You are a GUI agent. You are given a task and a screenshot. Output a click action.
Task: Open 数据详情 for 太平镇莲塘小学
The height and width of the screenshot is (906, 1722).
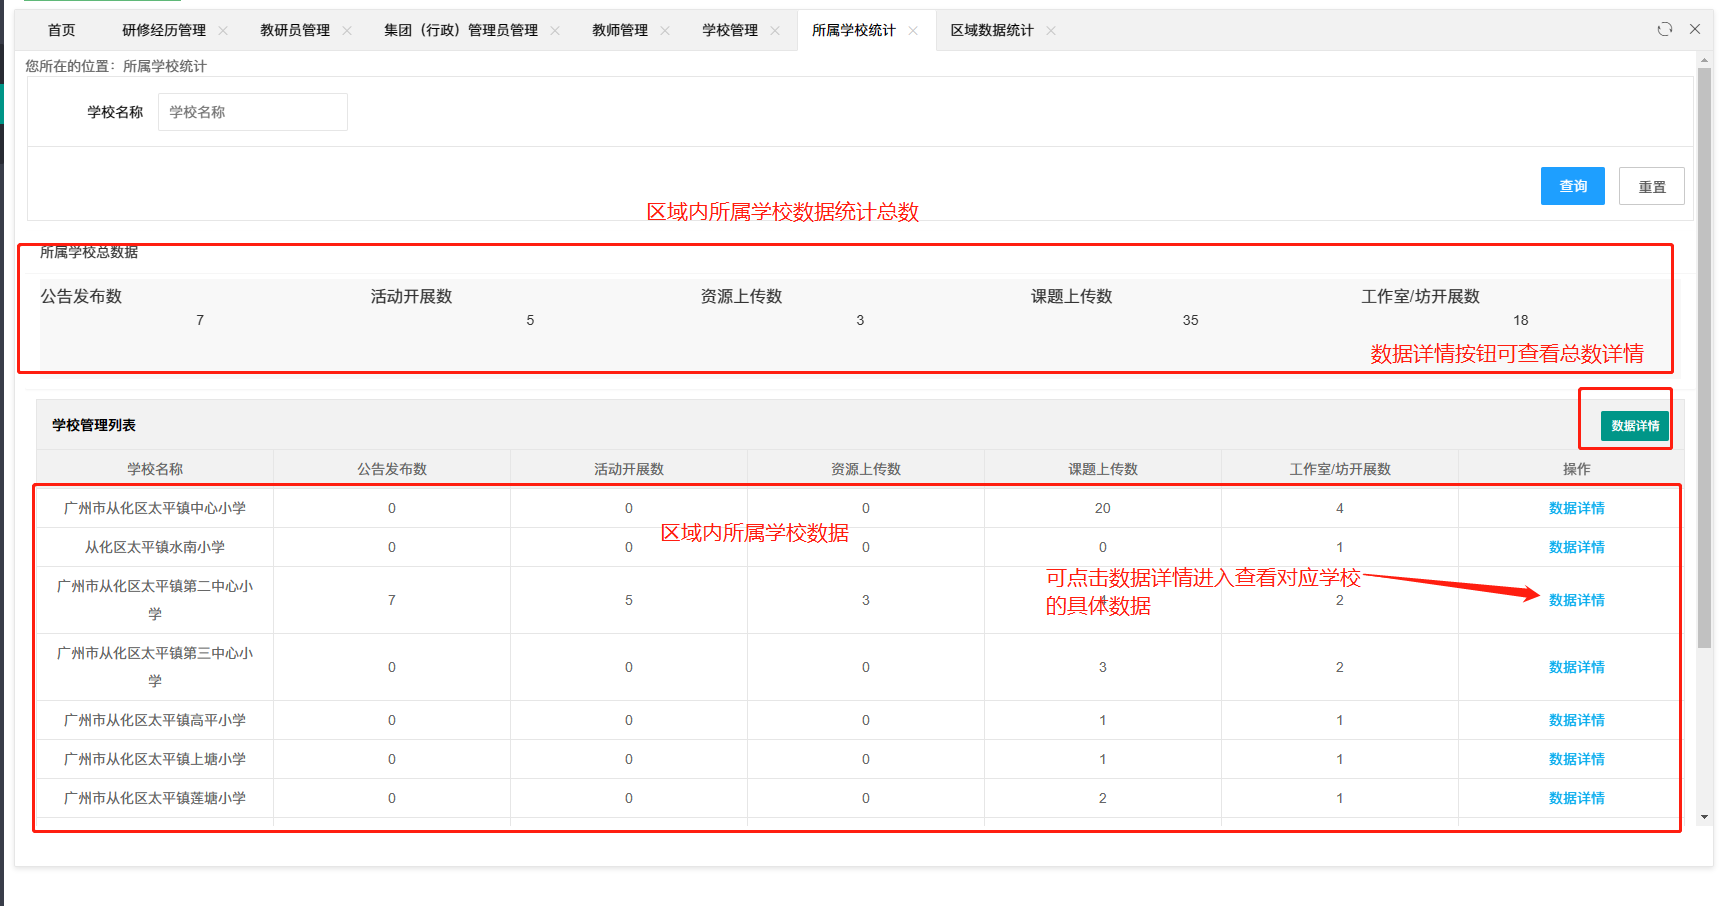(1577, 798)
